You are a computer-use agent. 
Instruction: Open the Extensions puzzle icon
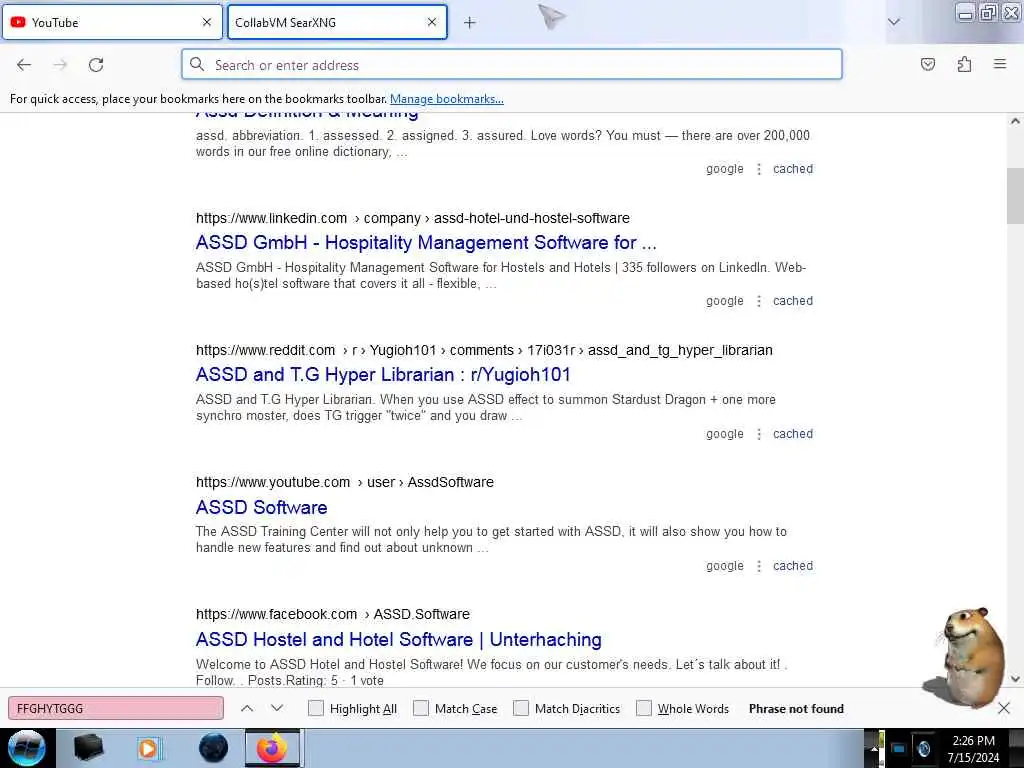pos(964,64)
